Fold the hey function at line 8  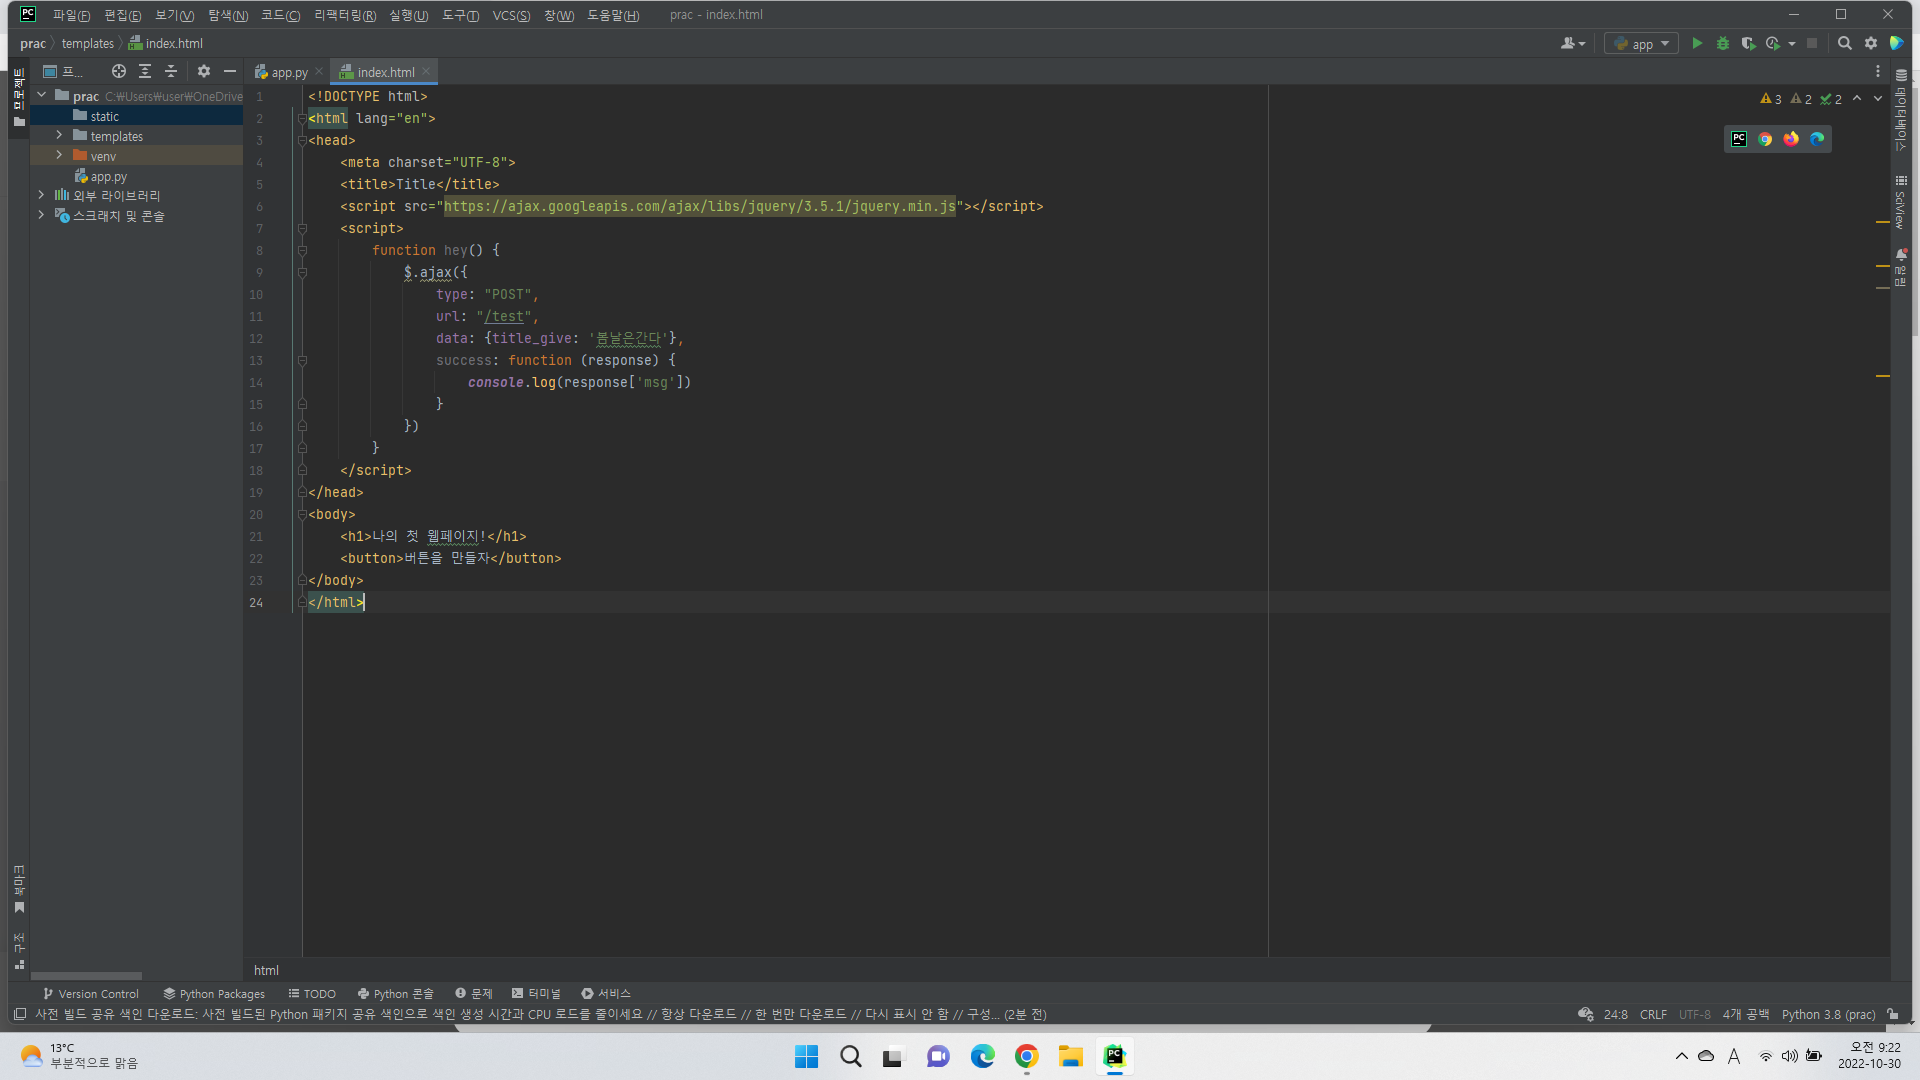click(302, 250)
